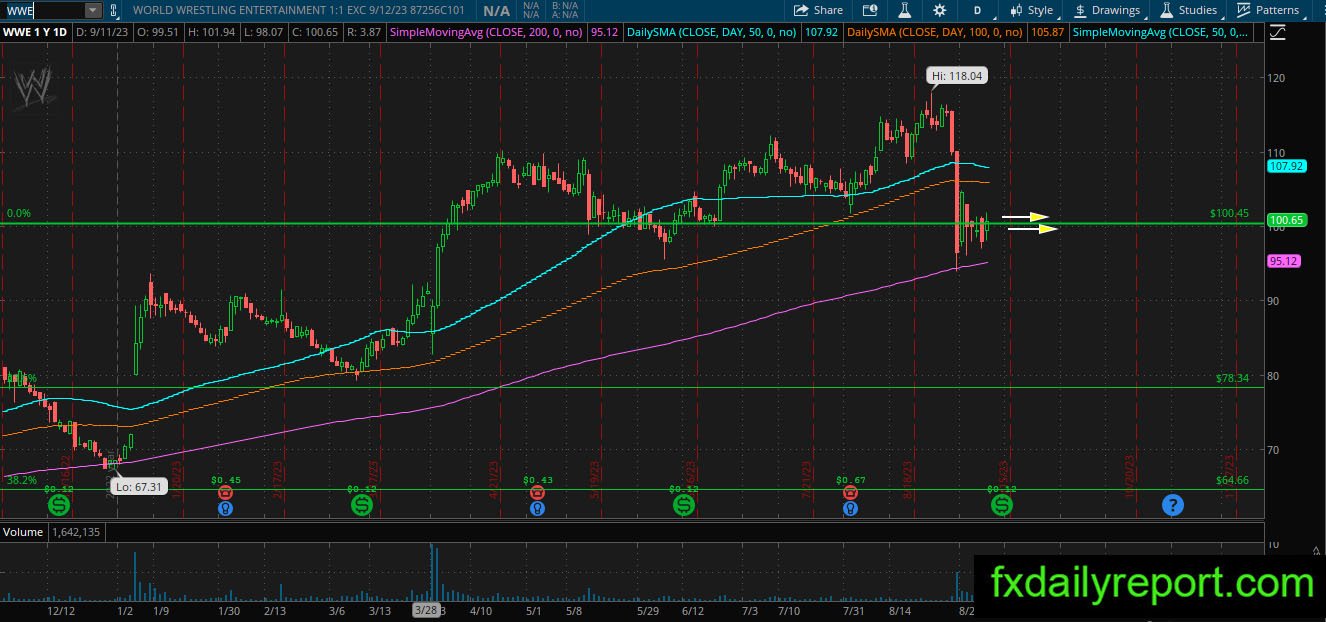The height and width of the screenshot is (622, 1326).
Task: Open chart settings gear icon
Action: tap(939, 10)
